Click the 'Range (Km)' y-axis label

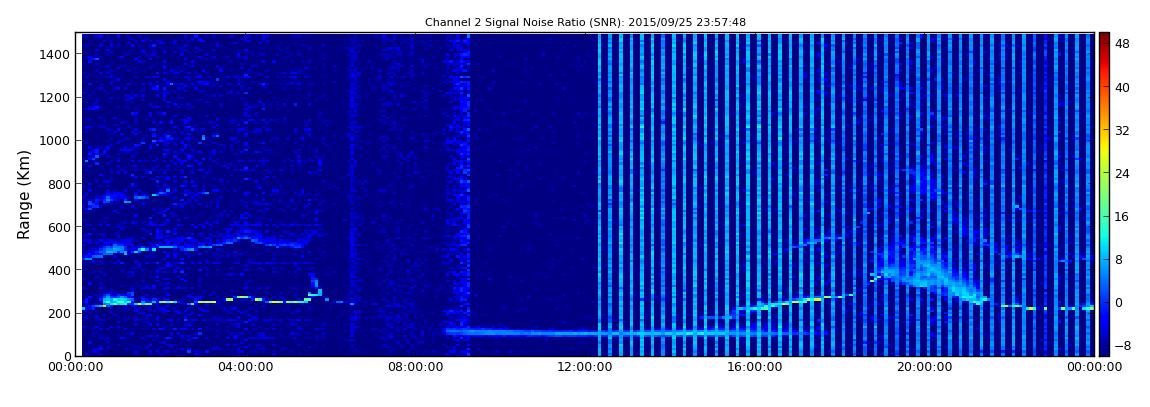(24, 194)
